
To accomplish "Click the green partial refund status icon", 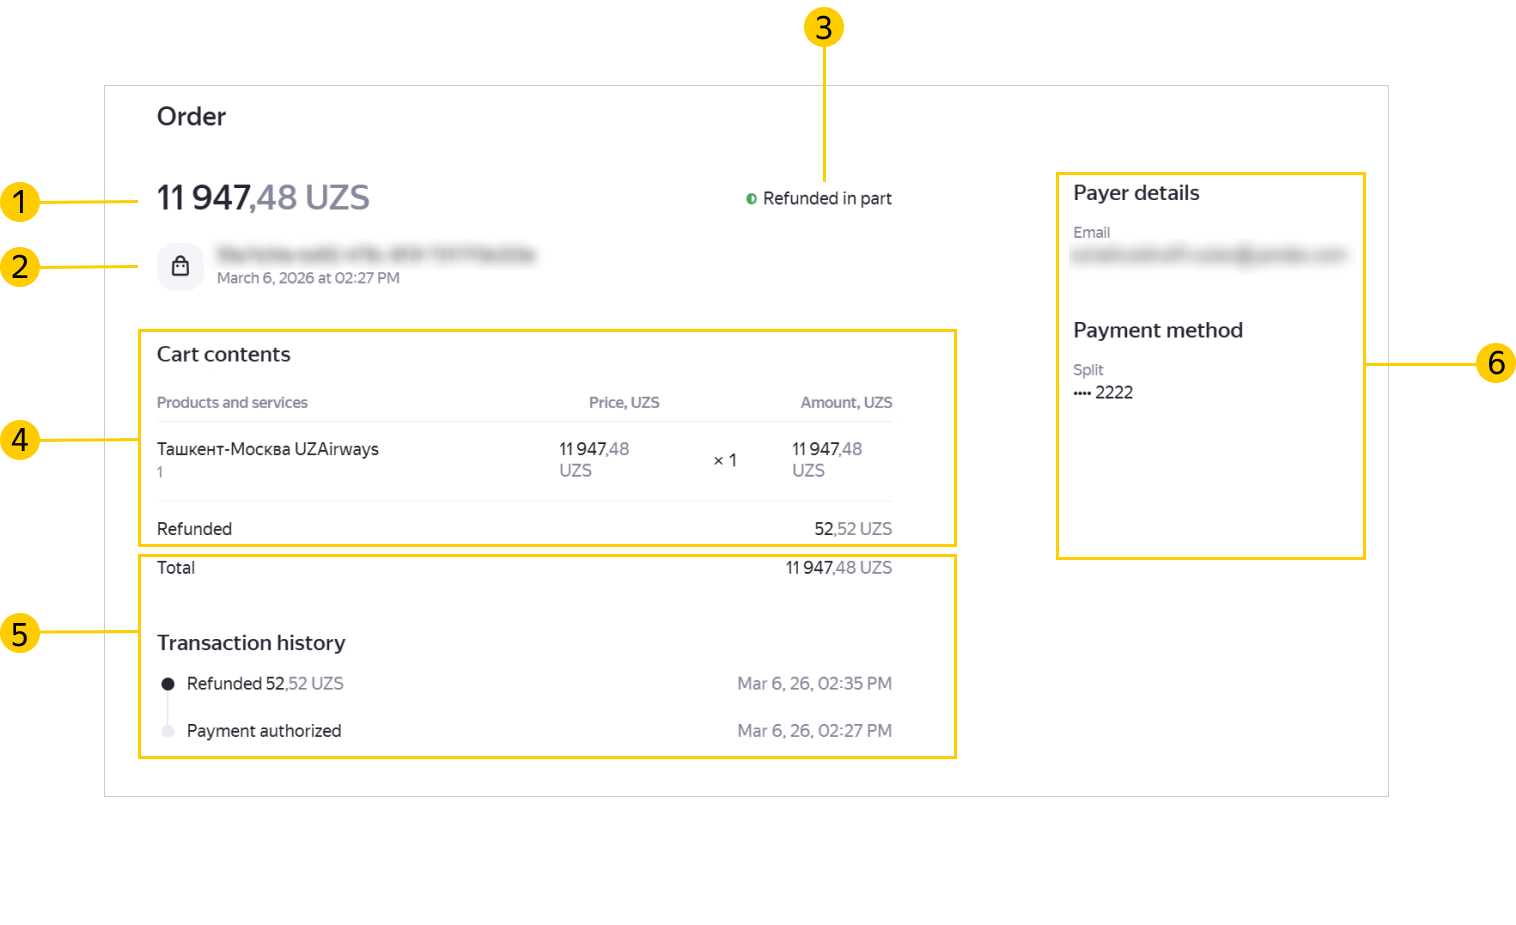I will click(x=751, y=199).
